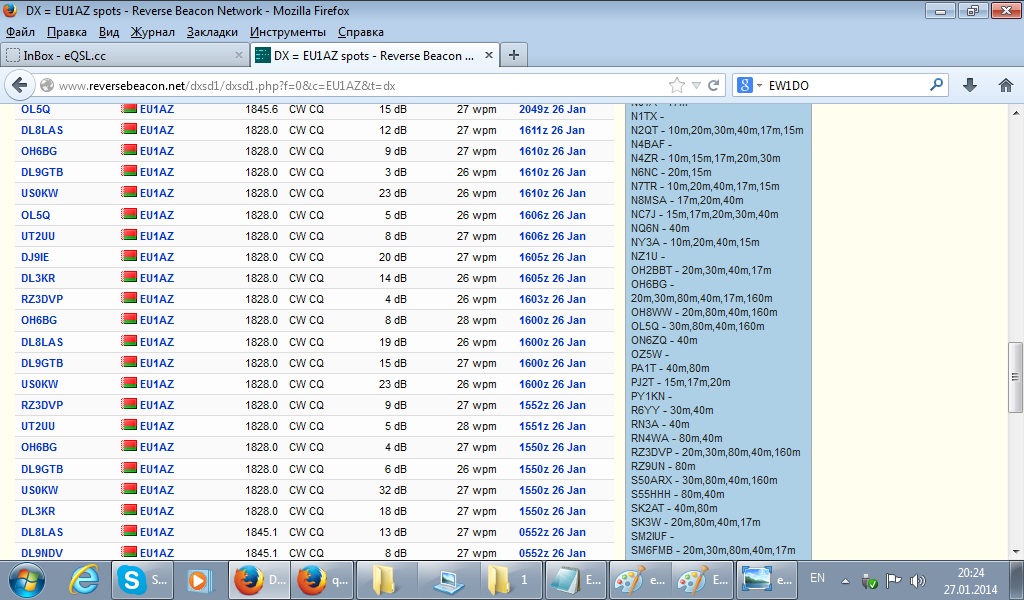The width and height of the screenshot is (1024, 600).
Task: Open the URL history dropdown arrow
Action: click(697, 85)
